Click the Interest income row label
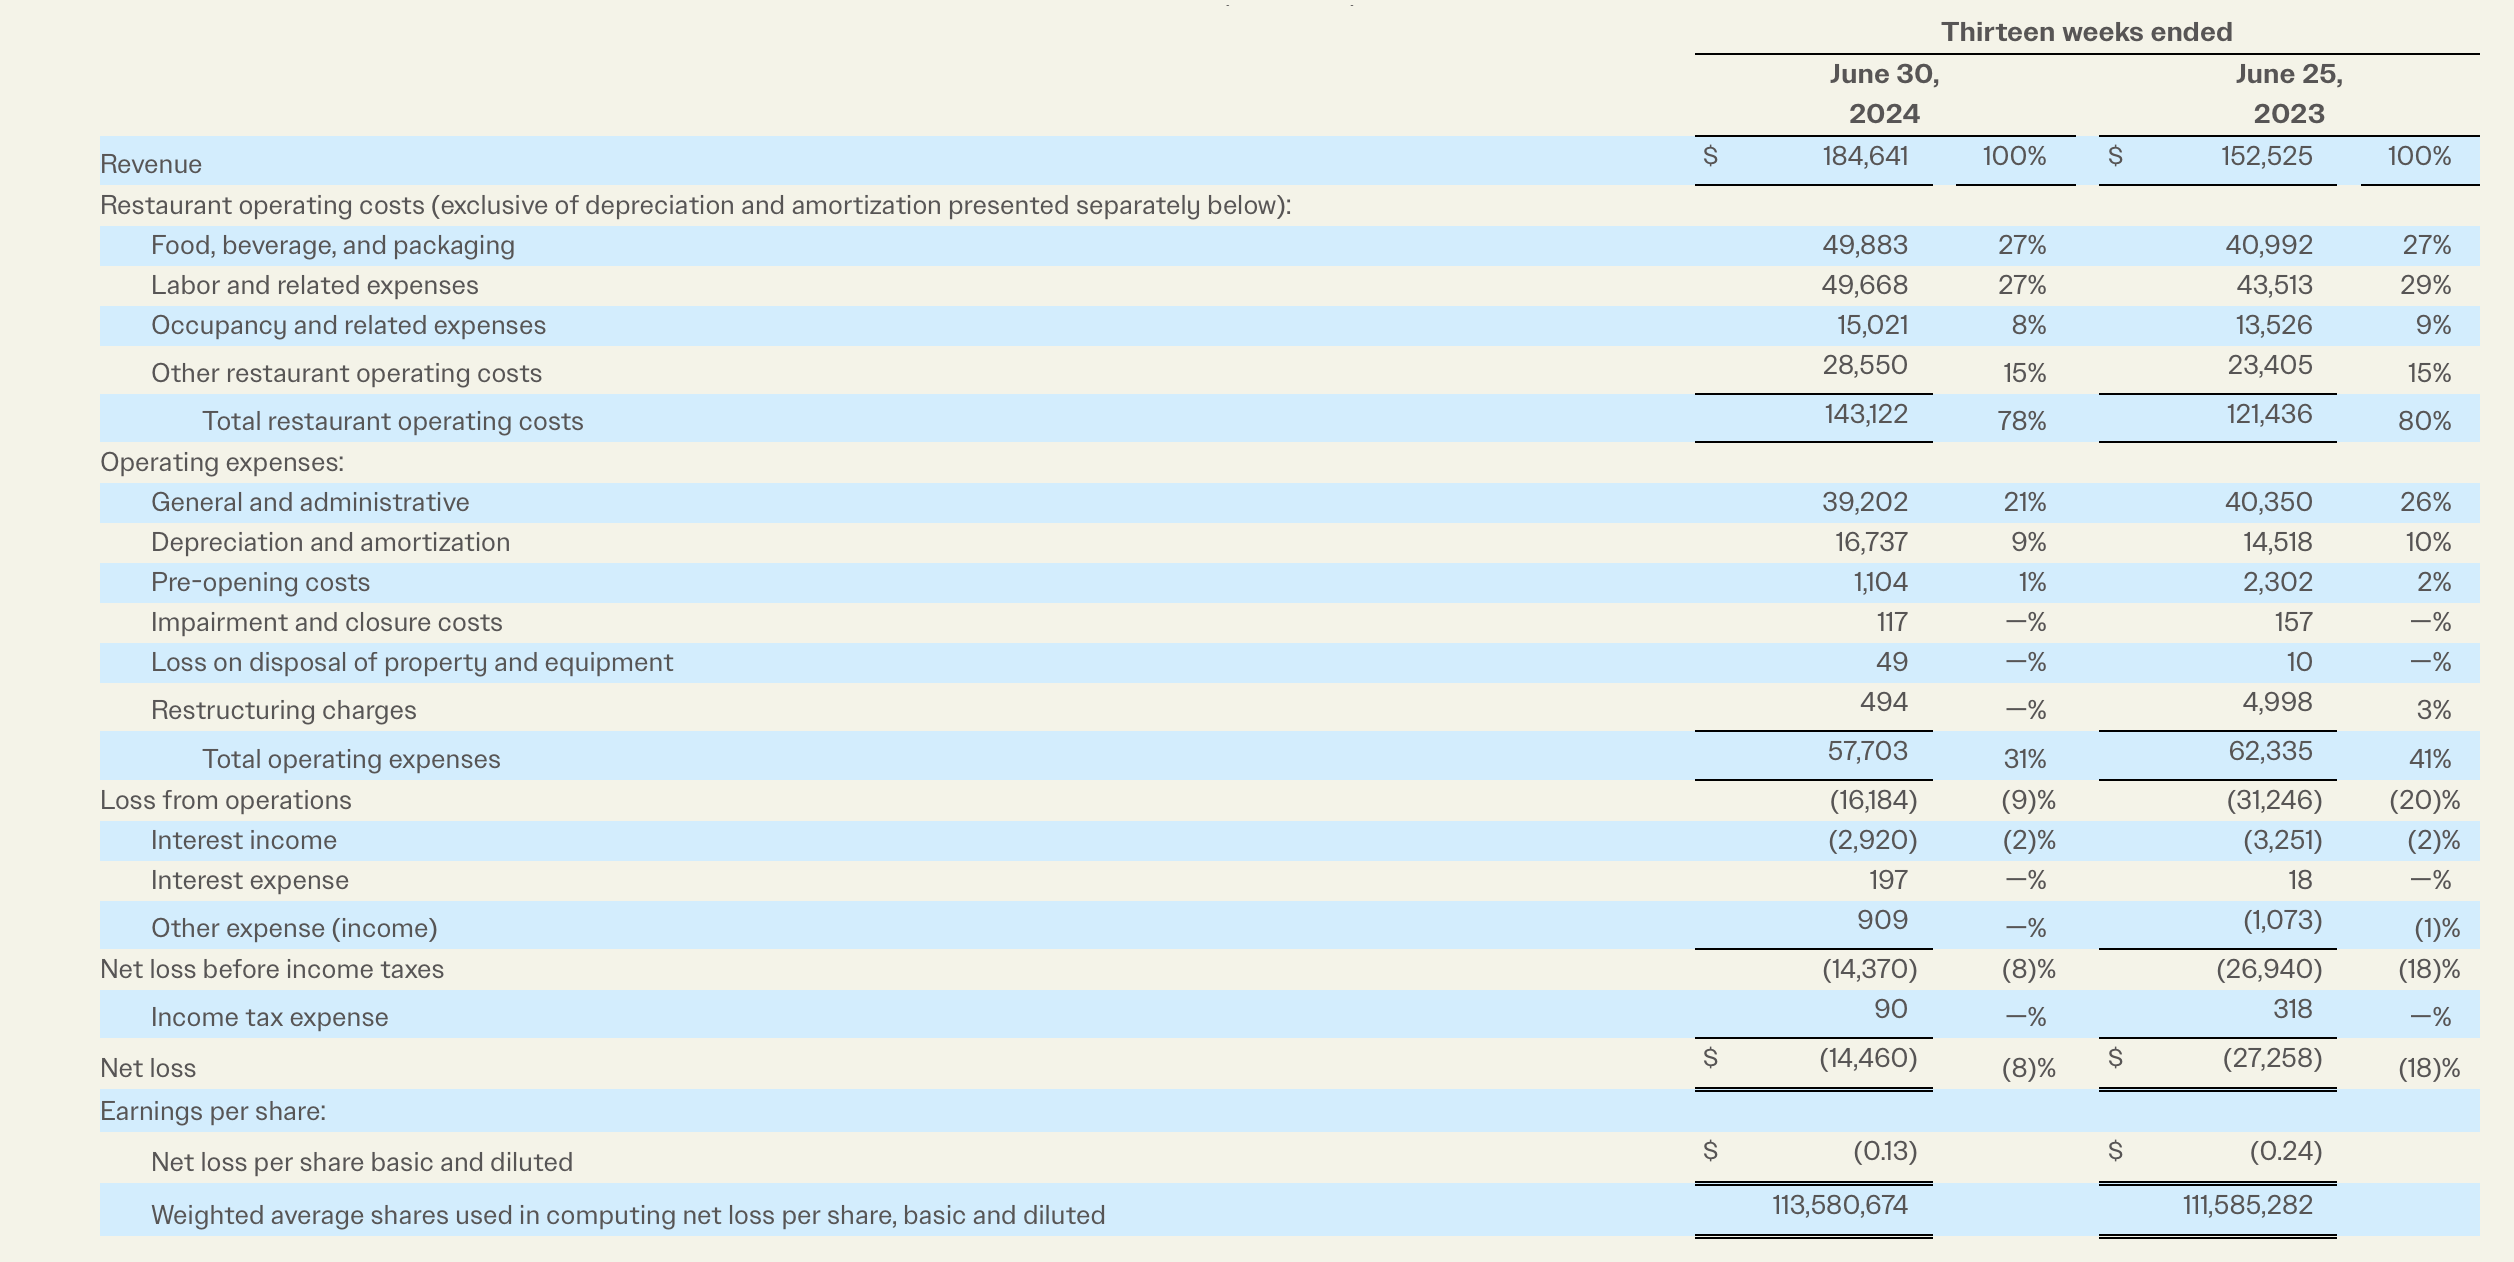This screenshot has height=1262, width=2514. click(x=243, y=840)
